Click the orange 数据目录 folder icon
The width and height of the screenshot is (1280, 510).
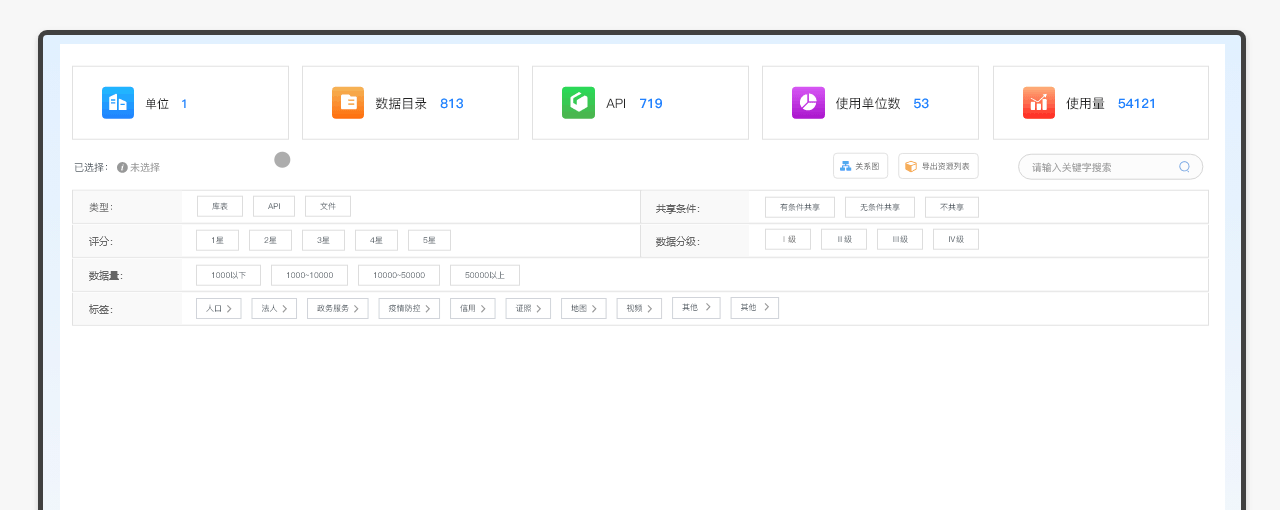[x=348, y=103]
